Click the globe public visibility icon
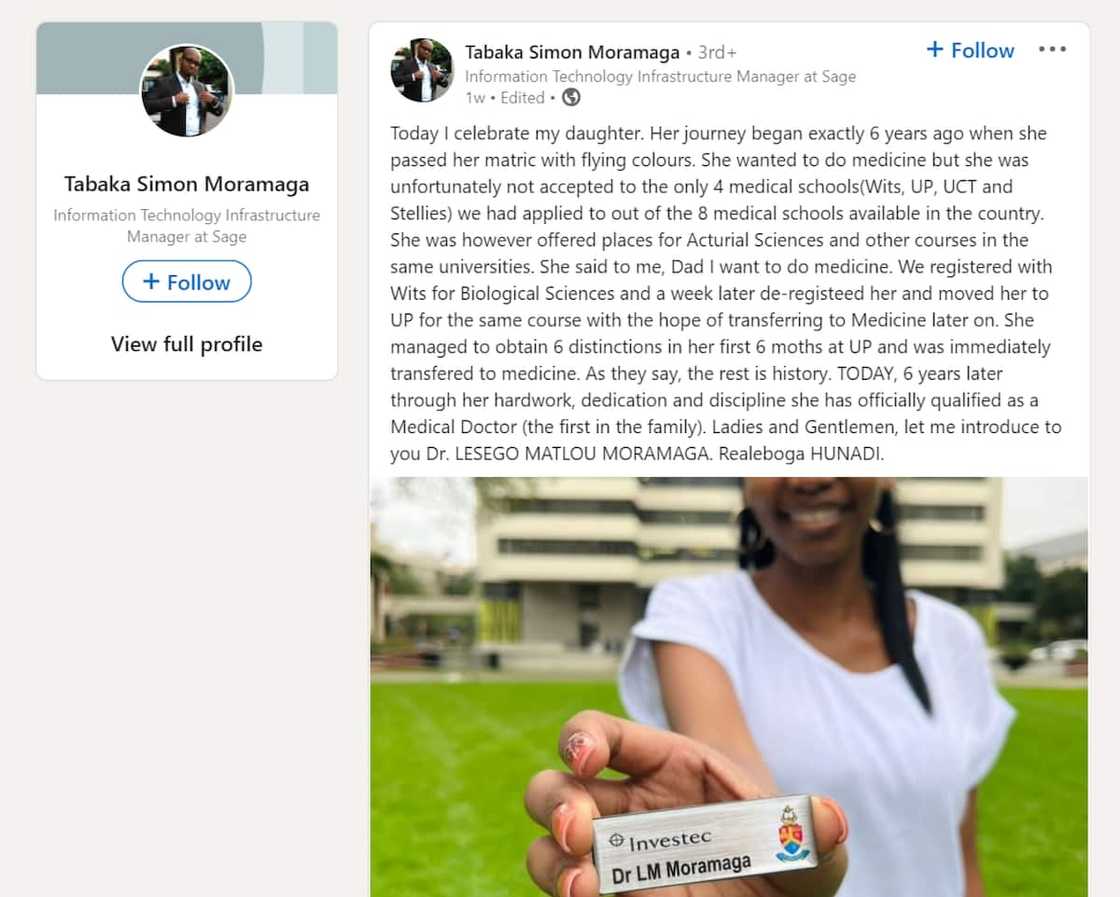The width and height of the screenshot is (1120, 897). pos(571,97)
